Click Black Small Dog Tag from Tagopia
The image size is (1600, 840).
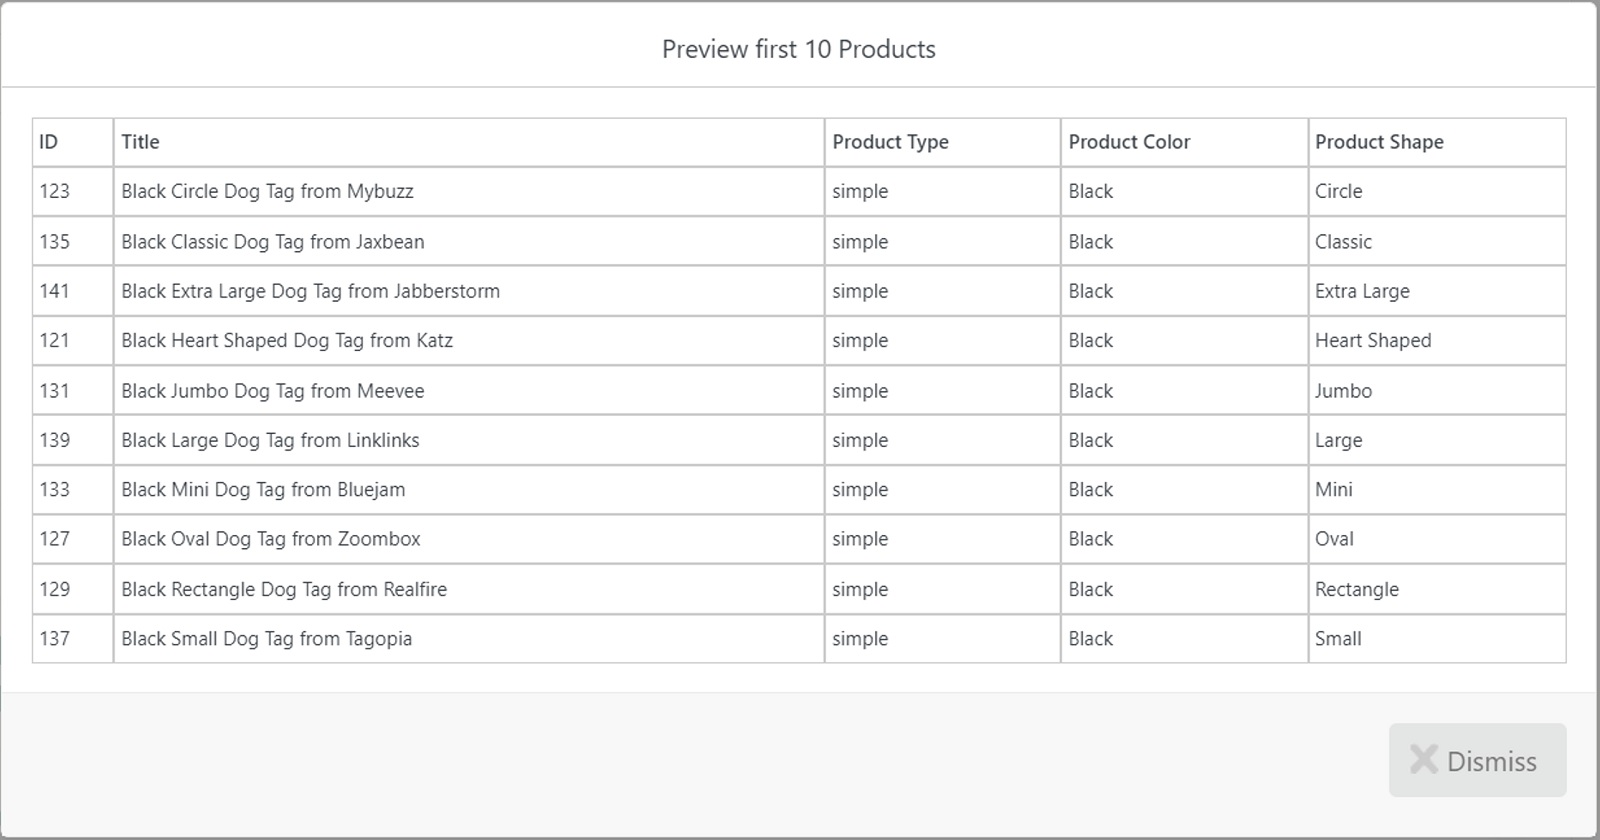[x=266, y=638]
